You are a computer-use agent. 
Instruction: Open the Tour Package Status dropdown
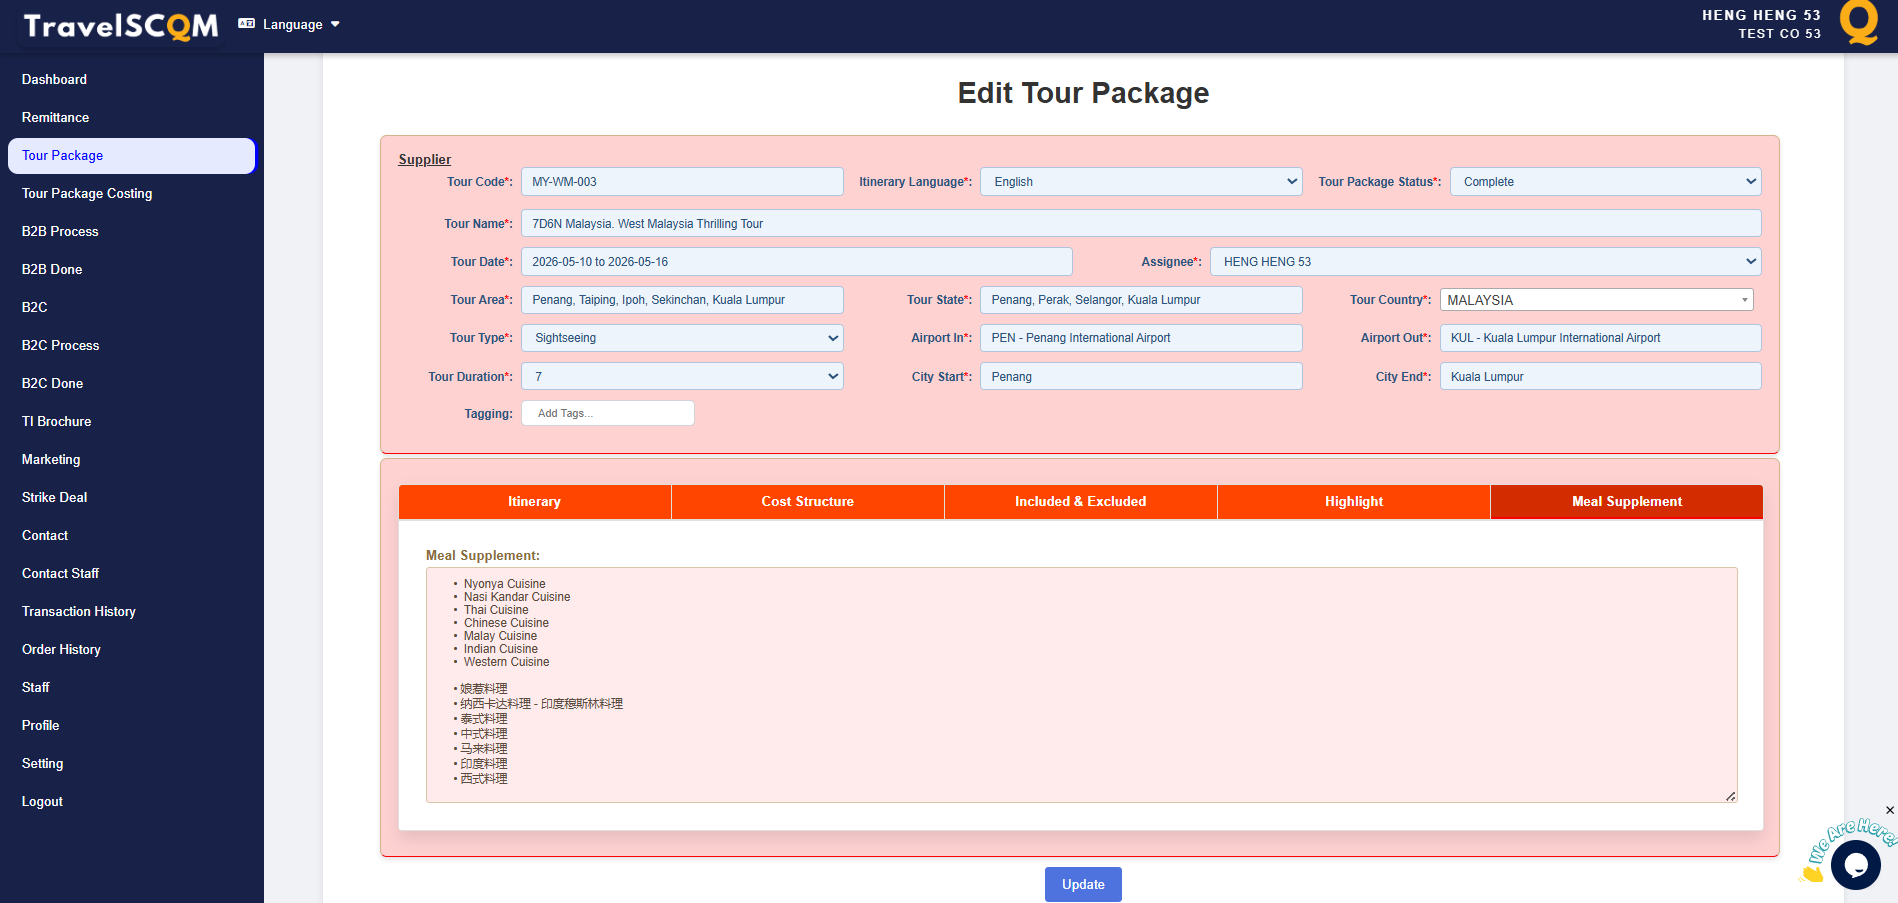click(1605, 182)
